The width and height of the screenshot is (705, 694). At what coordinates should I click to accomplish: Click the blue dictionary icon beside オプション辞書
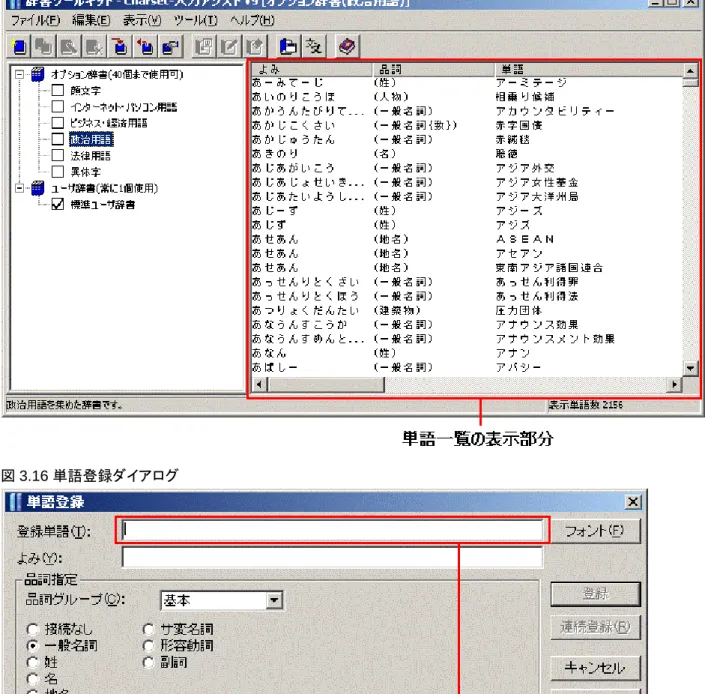pos(38,74)
